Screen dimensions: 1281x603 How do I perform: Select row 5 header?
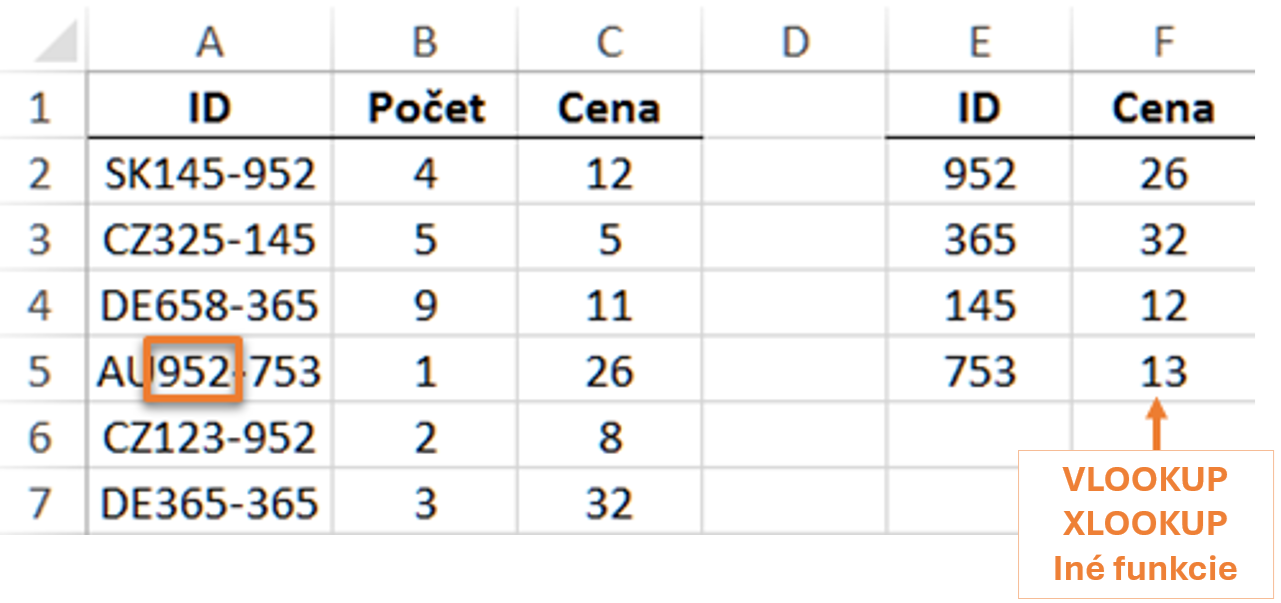40,372
